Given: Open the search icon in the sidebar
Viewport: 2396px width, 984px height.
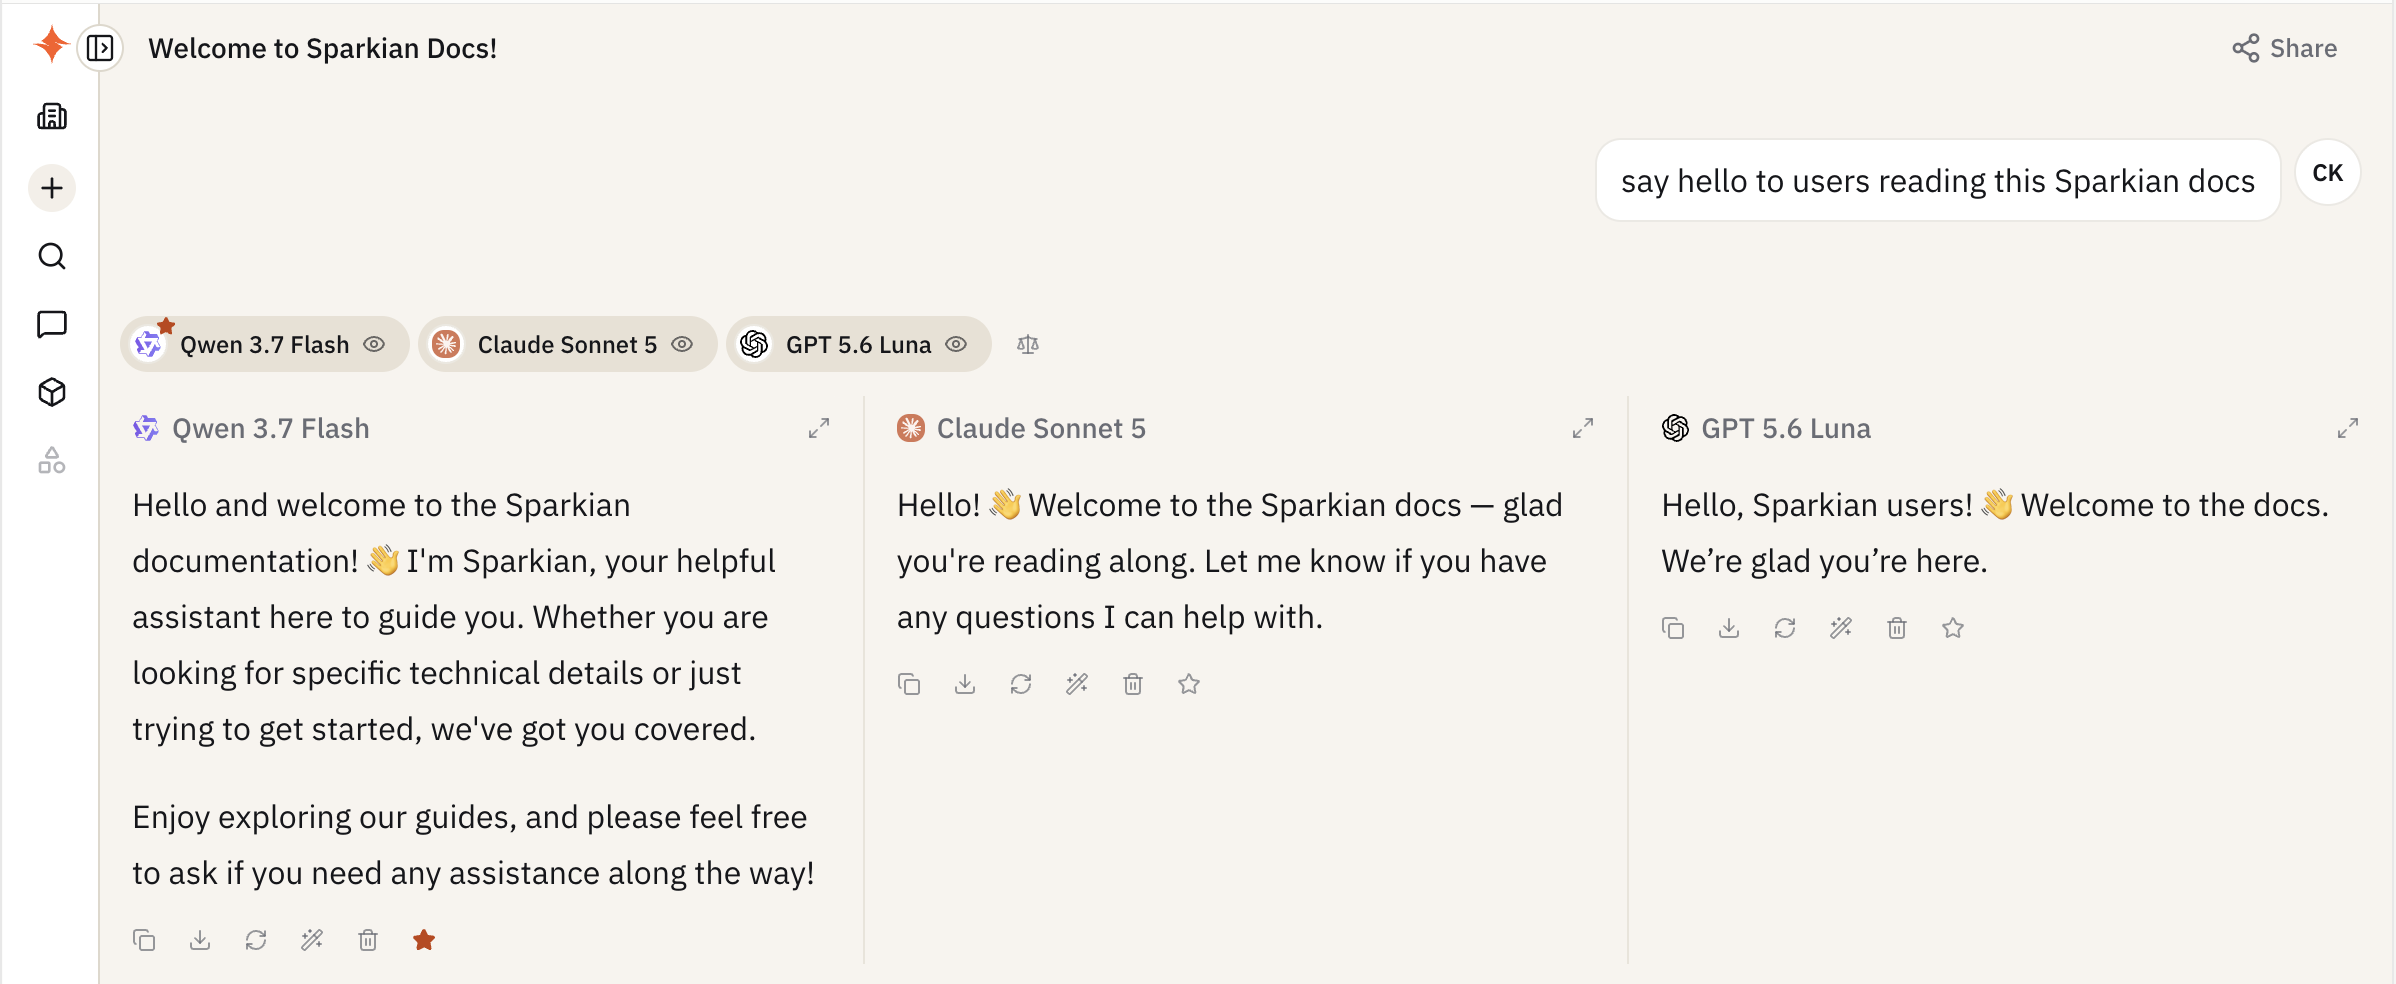Looking at the screenshot, I should pyautogui.click(x=52, y=256).
